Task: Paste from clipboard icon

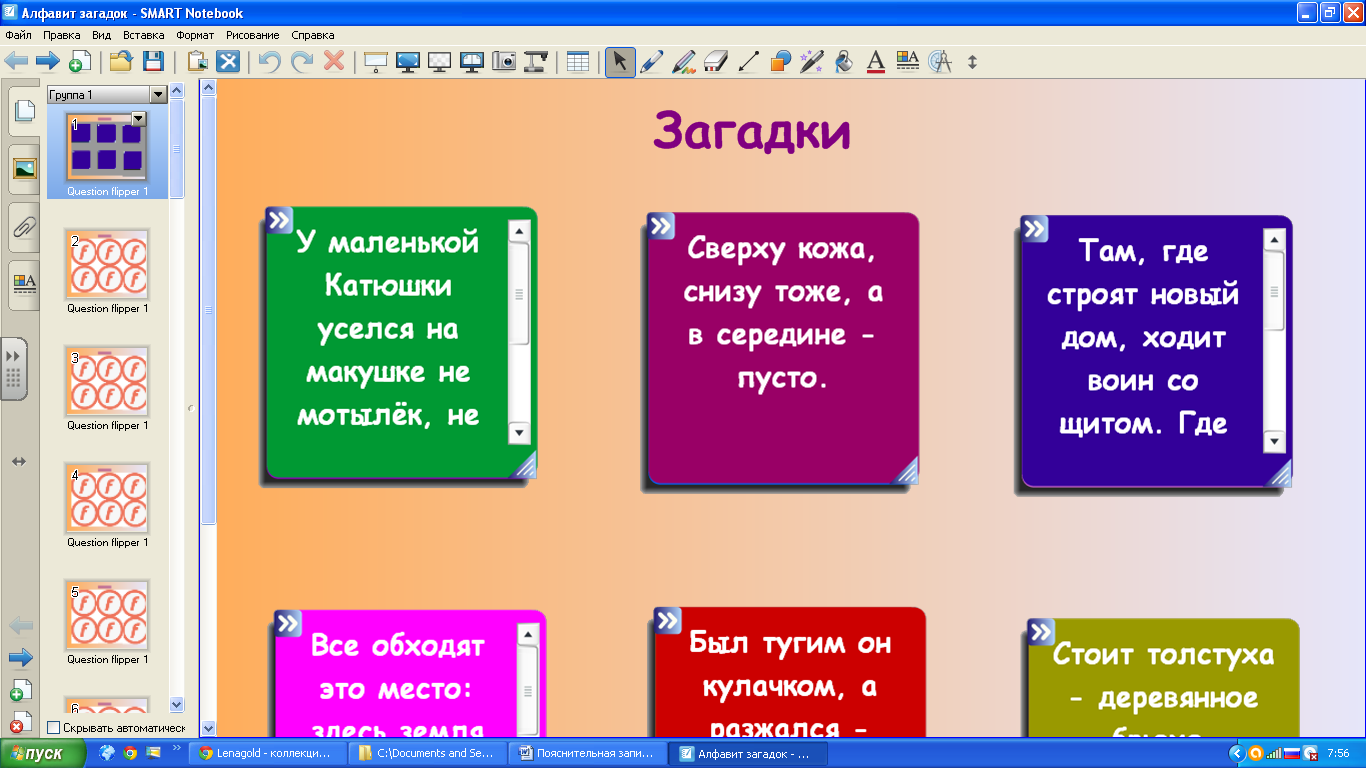Action: click(198, 61)
